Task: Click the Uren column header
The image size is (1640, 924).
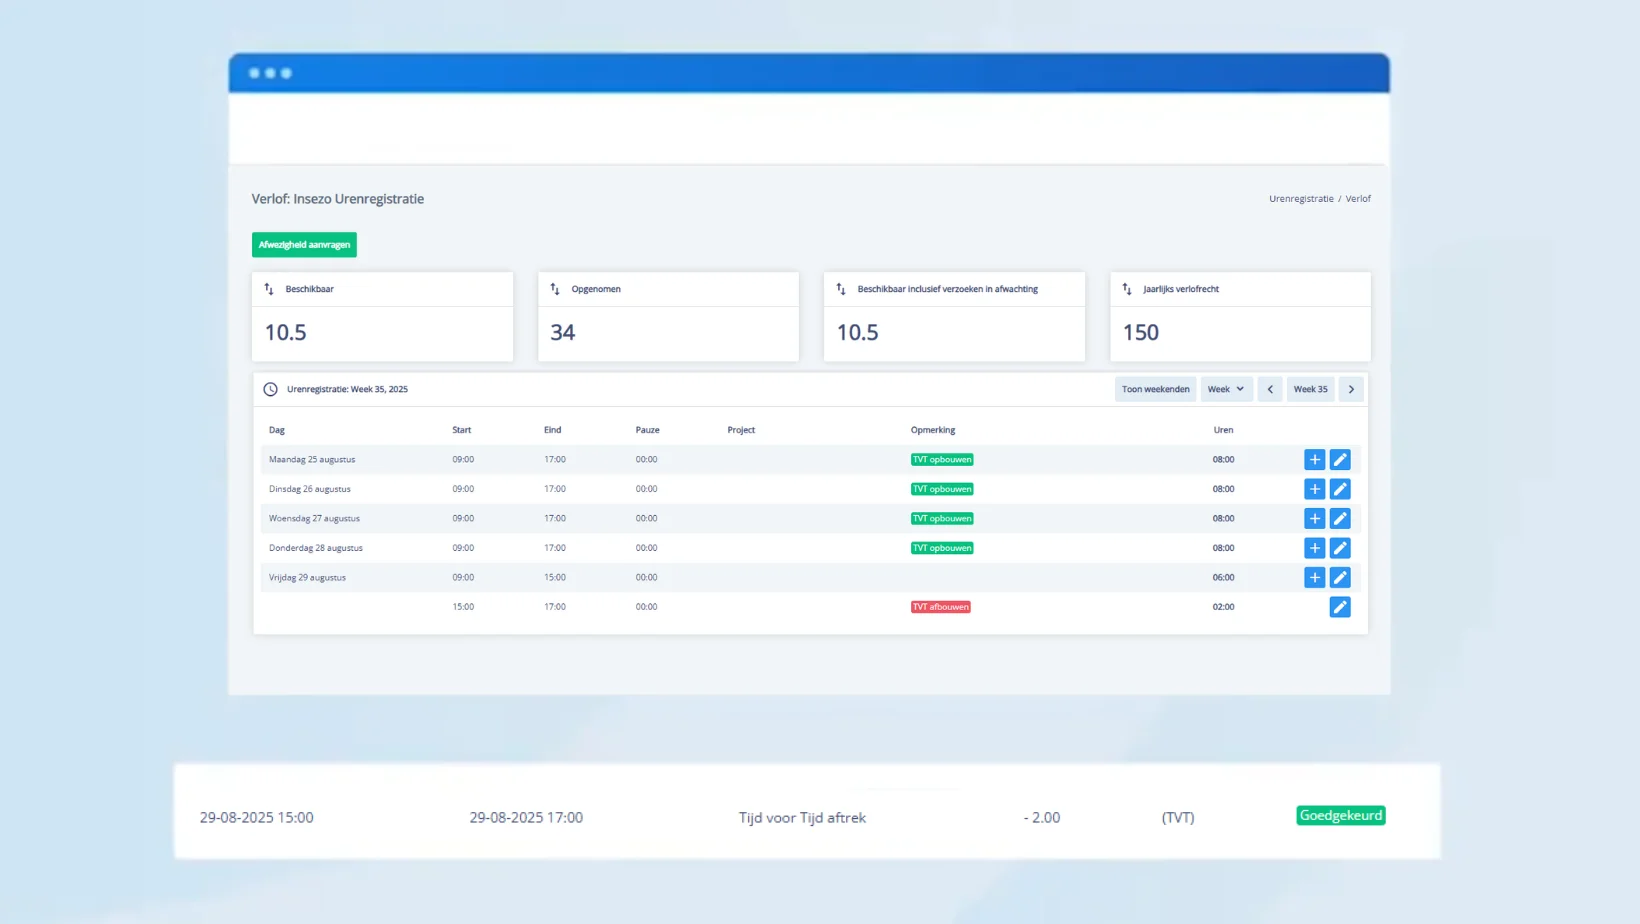Action: pyautogui.click(x=1223, y=430)
